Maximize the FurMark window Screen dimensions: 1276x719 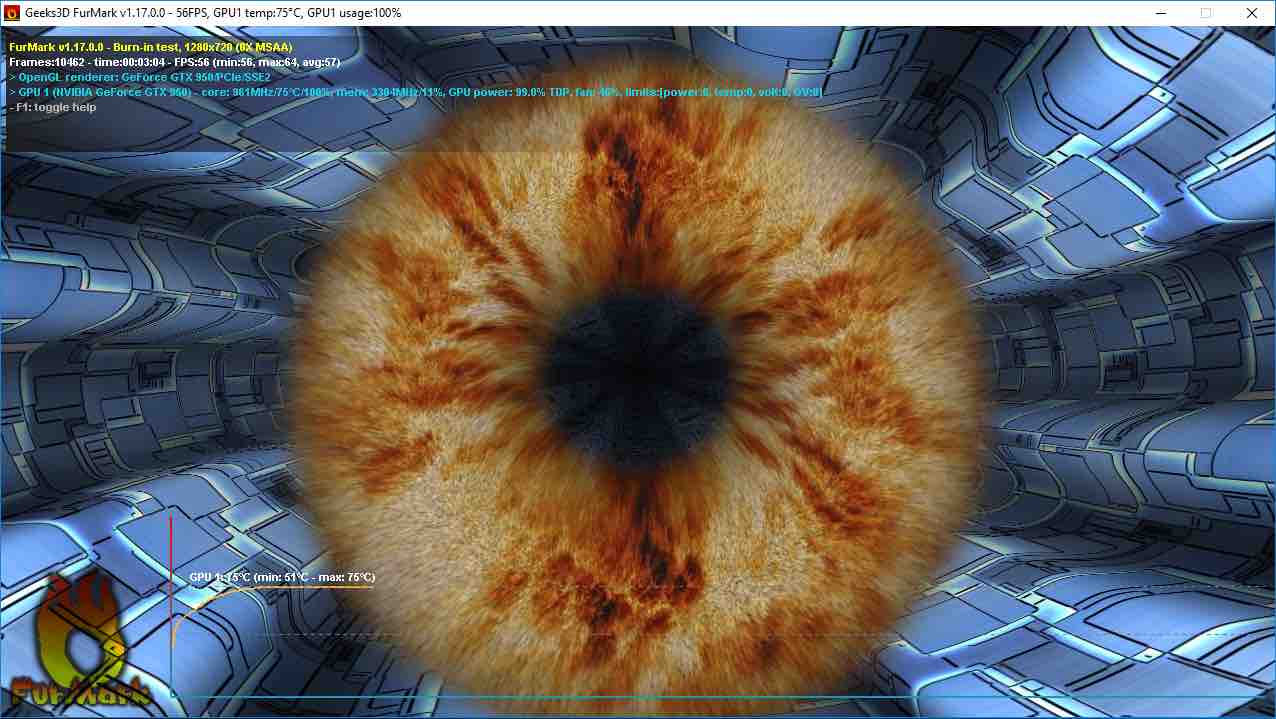pos(1206,13)
